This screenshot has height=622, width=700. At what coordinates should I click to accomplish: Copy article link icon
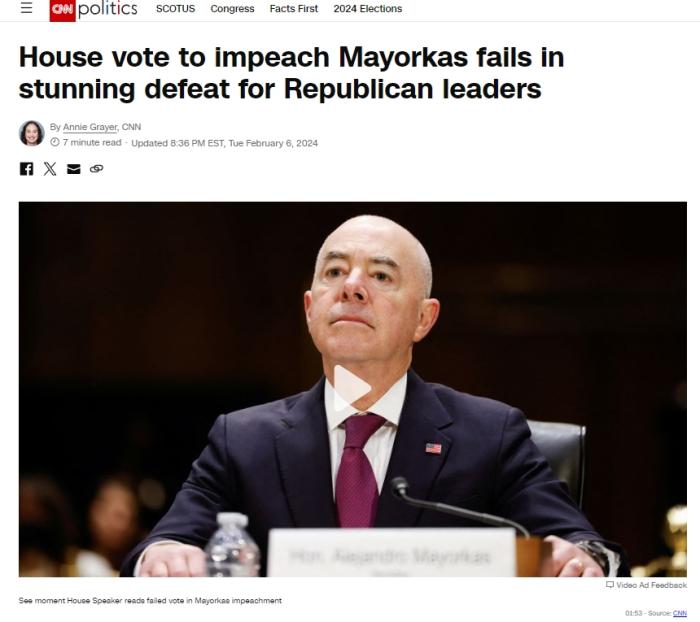pyautogui.click(x=96, y=168)
